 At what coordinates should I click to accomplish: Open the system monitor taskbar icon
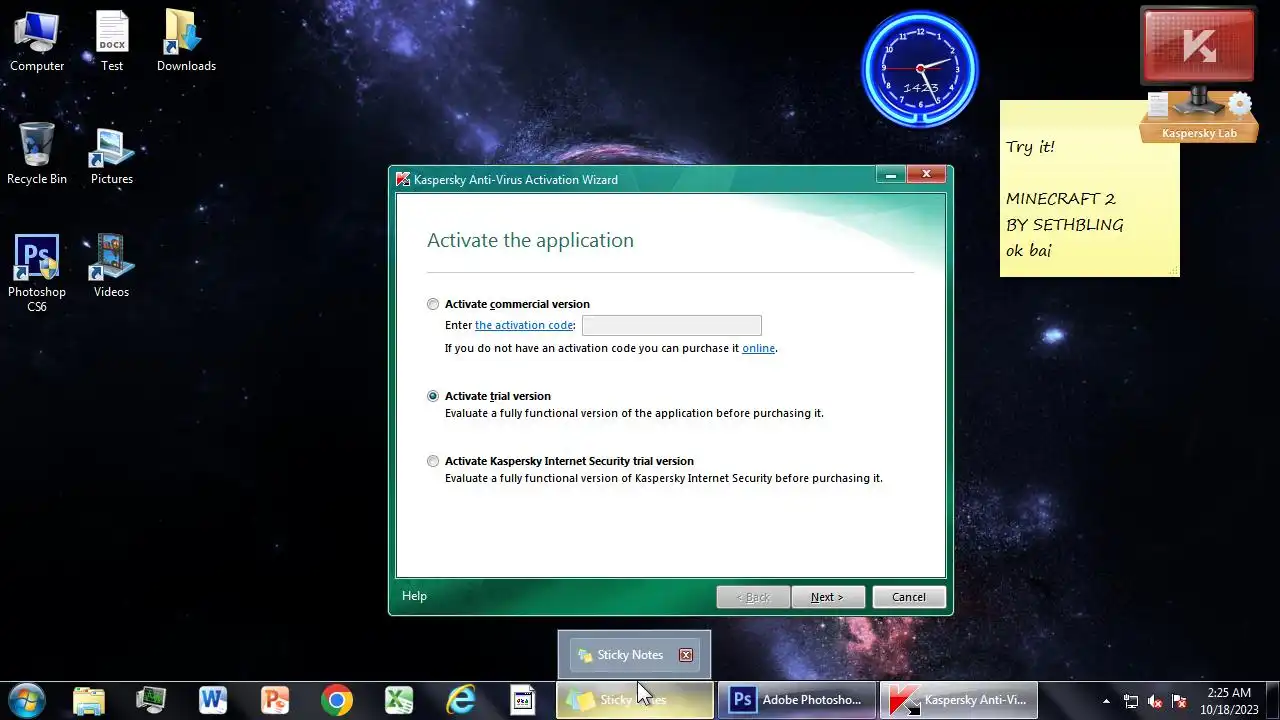point(151,700)
